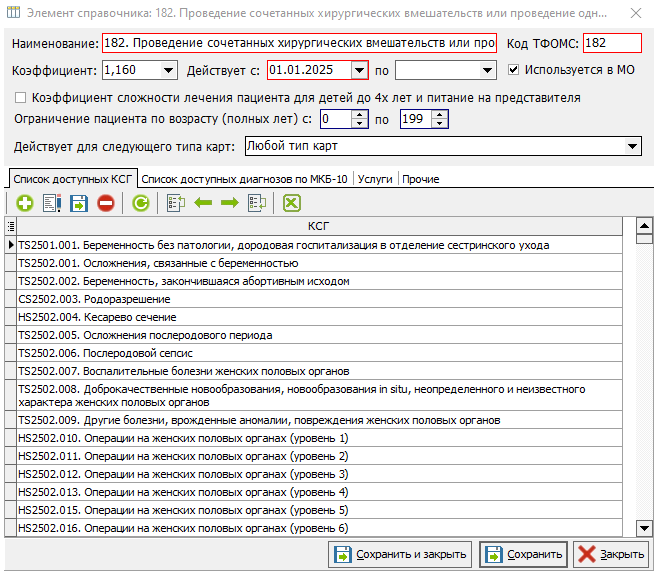Image resolution: width=658 pixels, height=571 pixels.
Task: Click the green left arrow icon
Action: (x=204, y=203)
